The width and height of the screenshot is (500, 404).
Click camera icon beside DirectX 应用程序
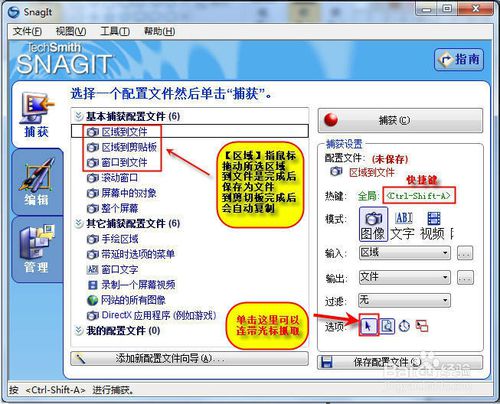93,316
